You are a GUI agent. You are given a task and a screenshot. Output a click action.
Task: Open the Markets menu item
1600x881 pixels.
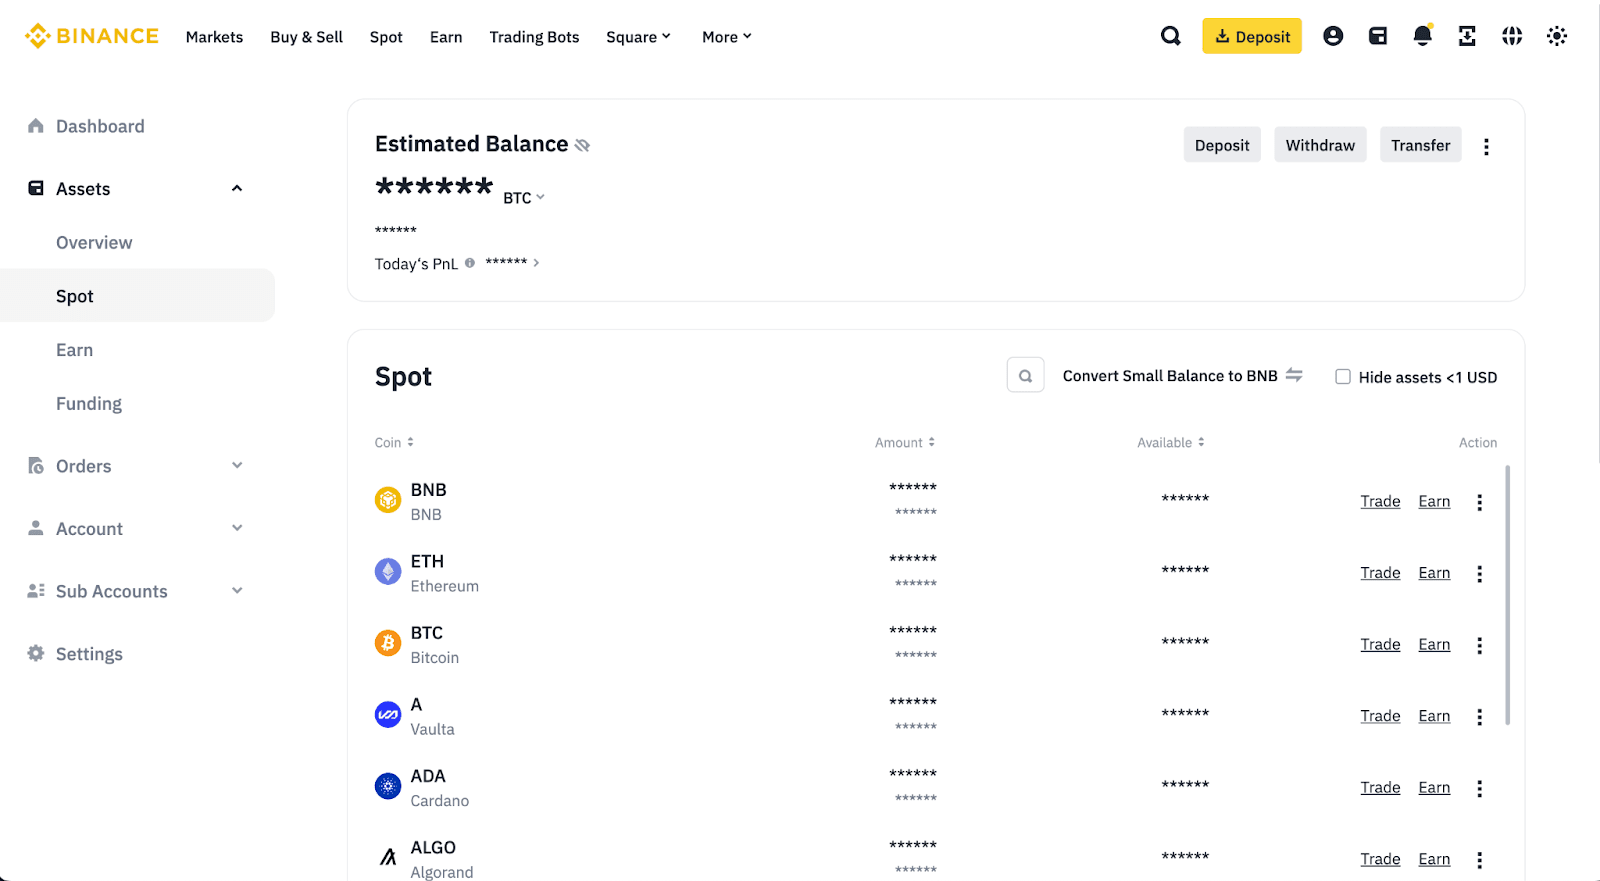click(x=214, y=37)
